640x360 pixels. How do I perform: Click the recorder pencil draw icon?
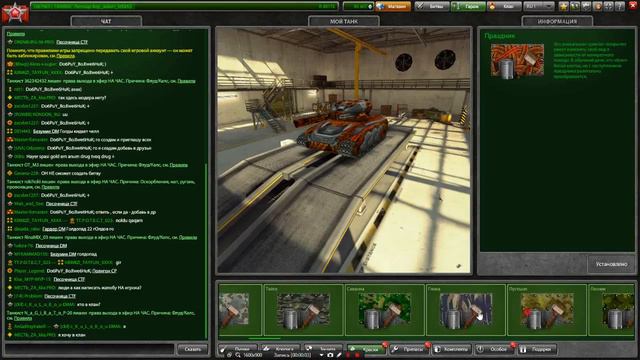tap(339, 356)
